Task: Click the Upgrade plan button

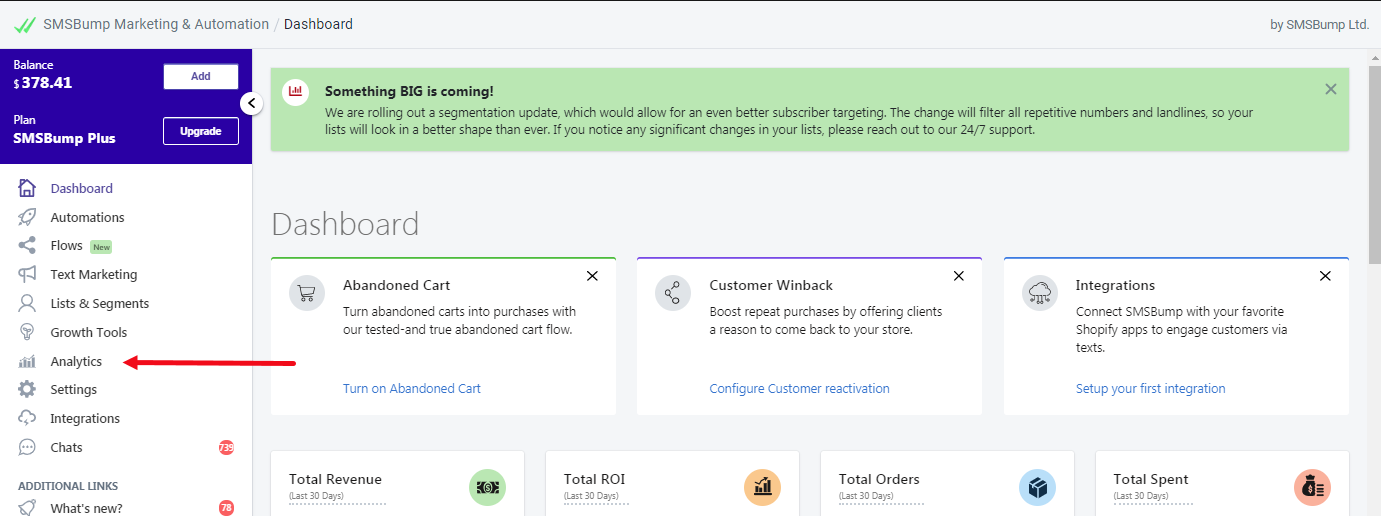Action: click(x=201, y=131)
